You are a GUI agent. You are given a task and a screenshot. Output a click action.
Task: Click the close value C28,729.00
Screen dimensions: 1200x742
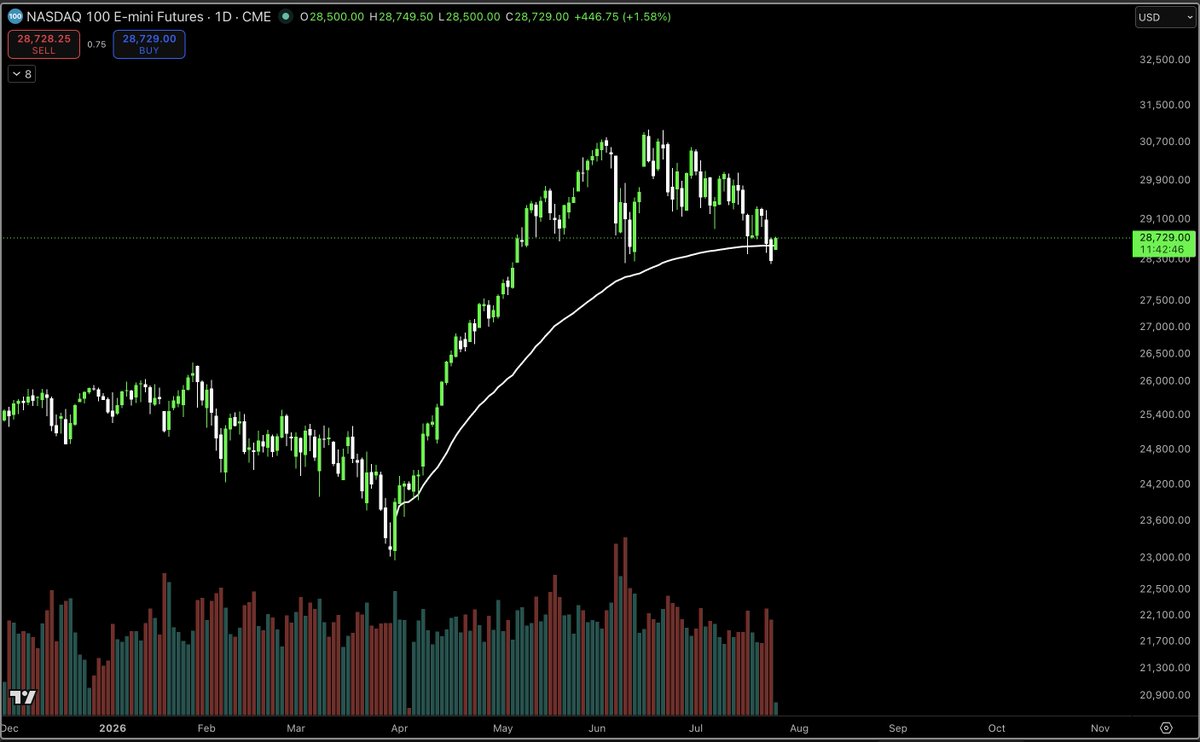537,17
